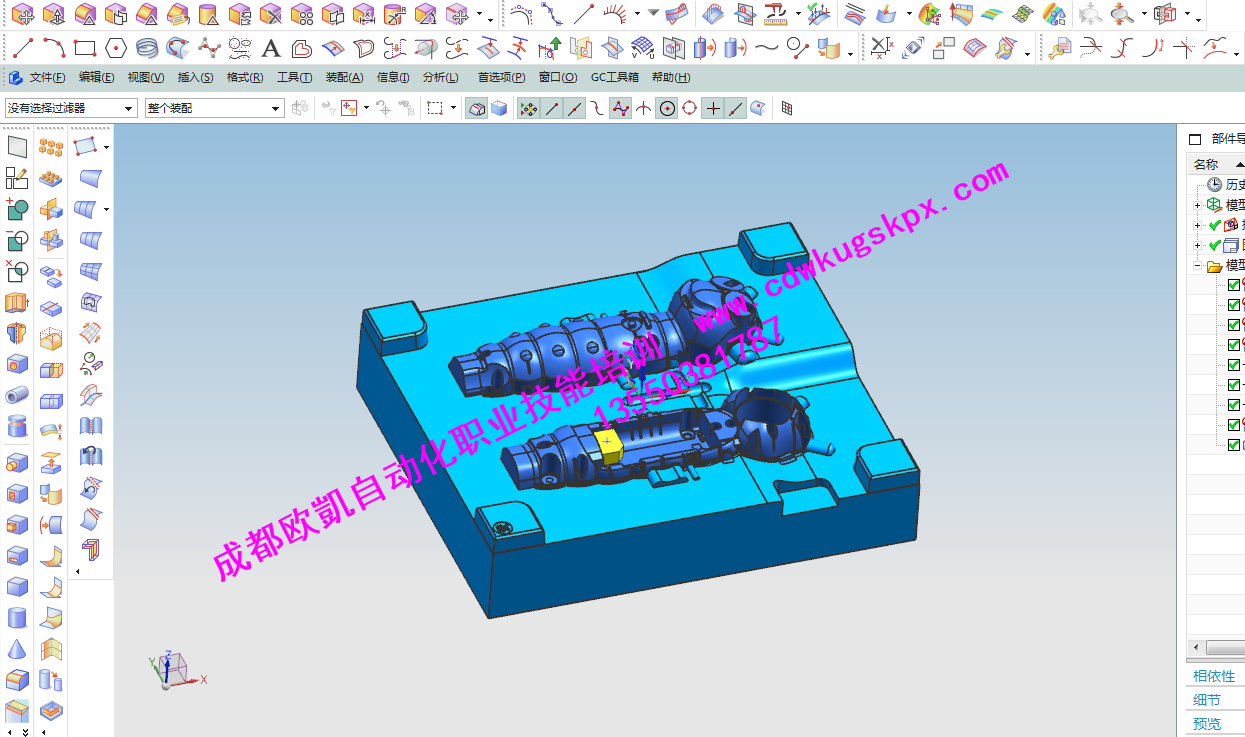Open the point grid icon after snap tools

click(787, 108)
